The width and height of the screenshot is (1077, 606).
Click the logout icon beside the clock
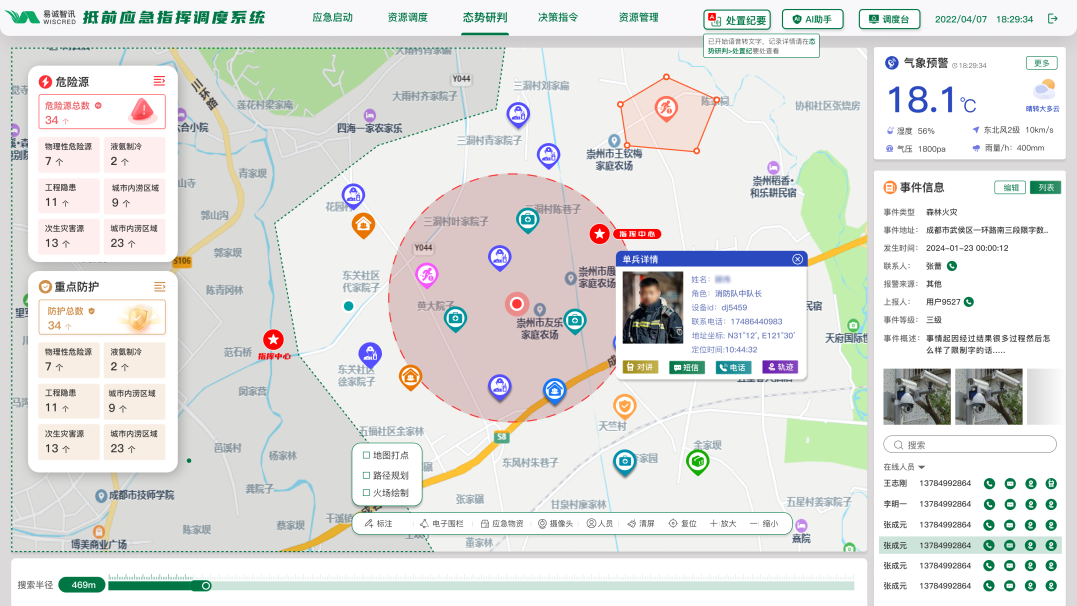[x=1052, y=19]
